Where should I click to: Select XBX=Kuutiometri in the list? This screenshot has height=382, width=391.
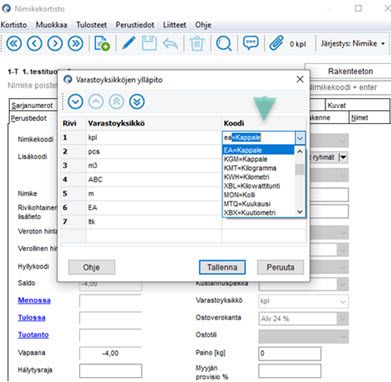(259, 213)
